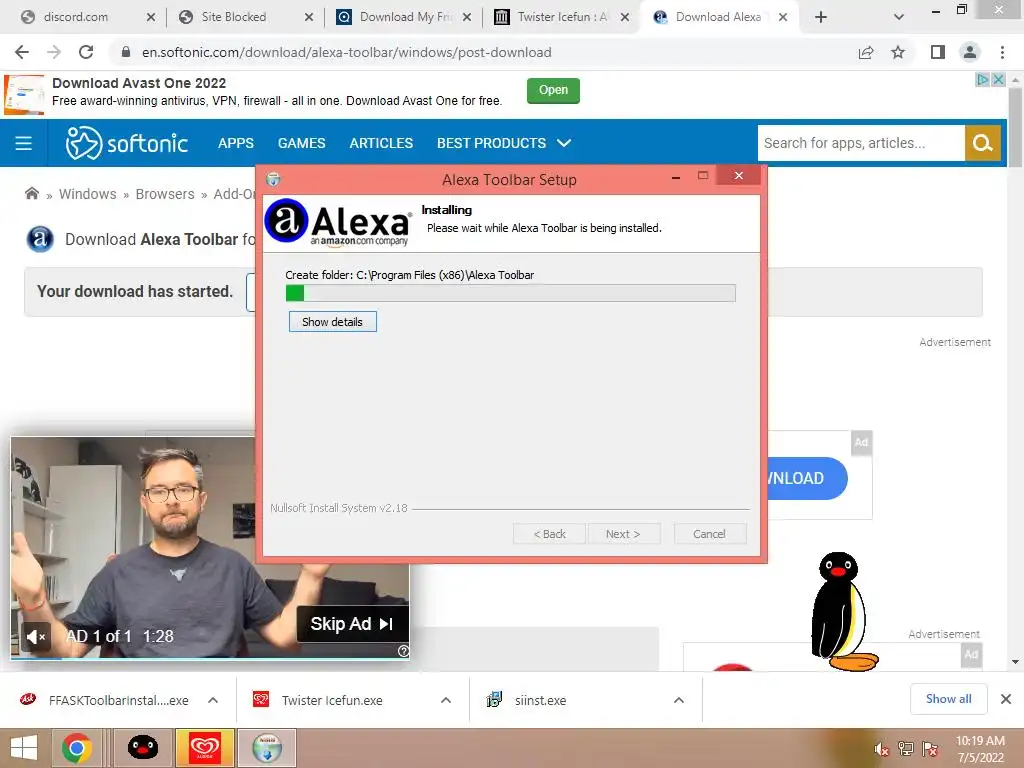Go to Softonic home via logo
The width and height of the screenshot is (1024, 768).
click(x=127, y=143)
